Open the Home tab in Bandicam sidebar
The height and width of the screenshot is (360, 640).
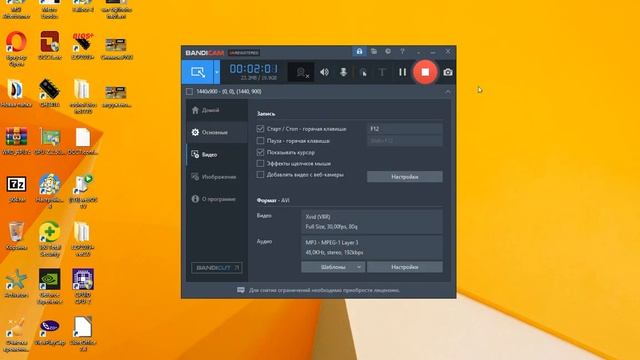coord(217,110)
